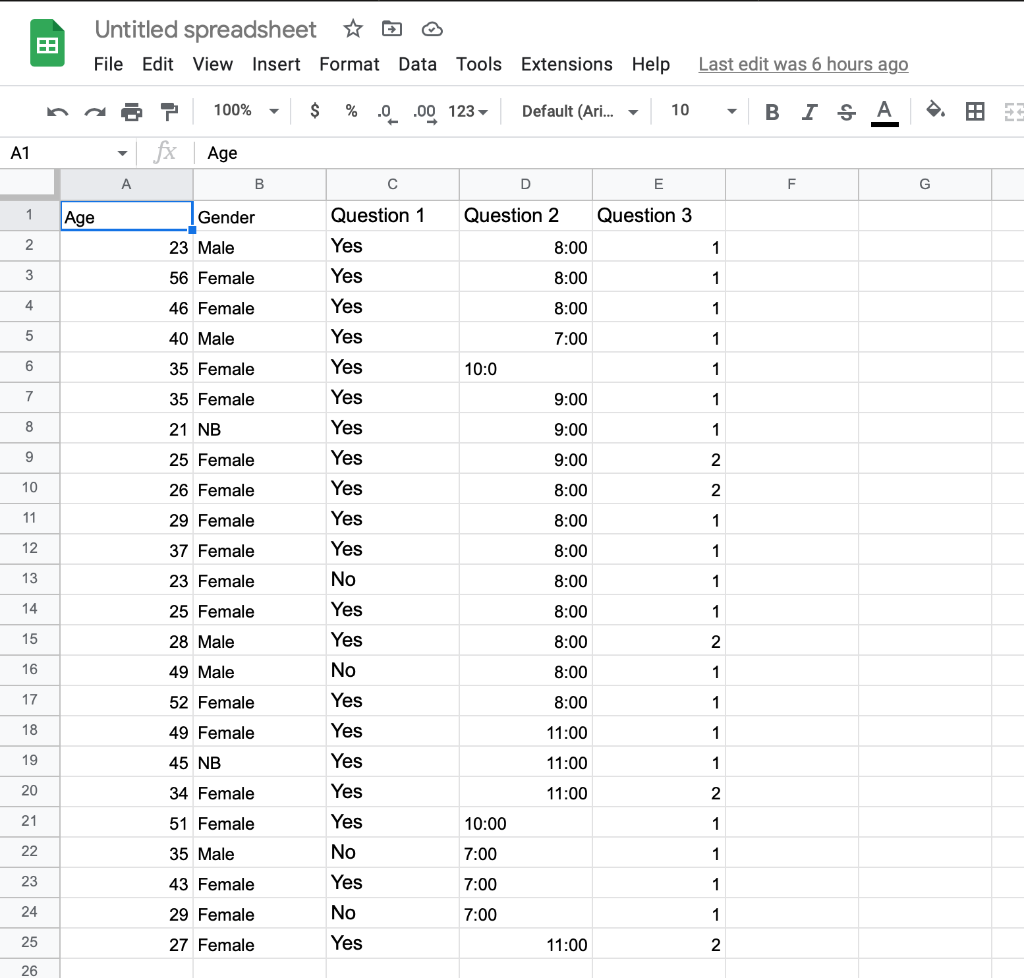
Task: Select row 13 header
Action: click(29, 578)
